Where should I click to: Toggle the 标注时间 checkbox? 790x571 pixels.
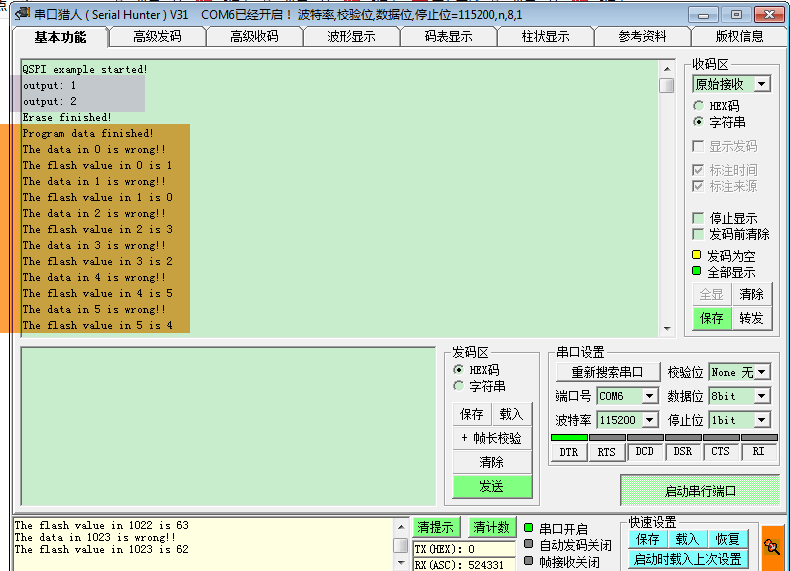pos(698,170)
